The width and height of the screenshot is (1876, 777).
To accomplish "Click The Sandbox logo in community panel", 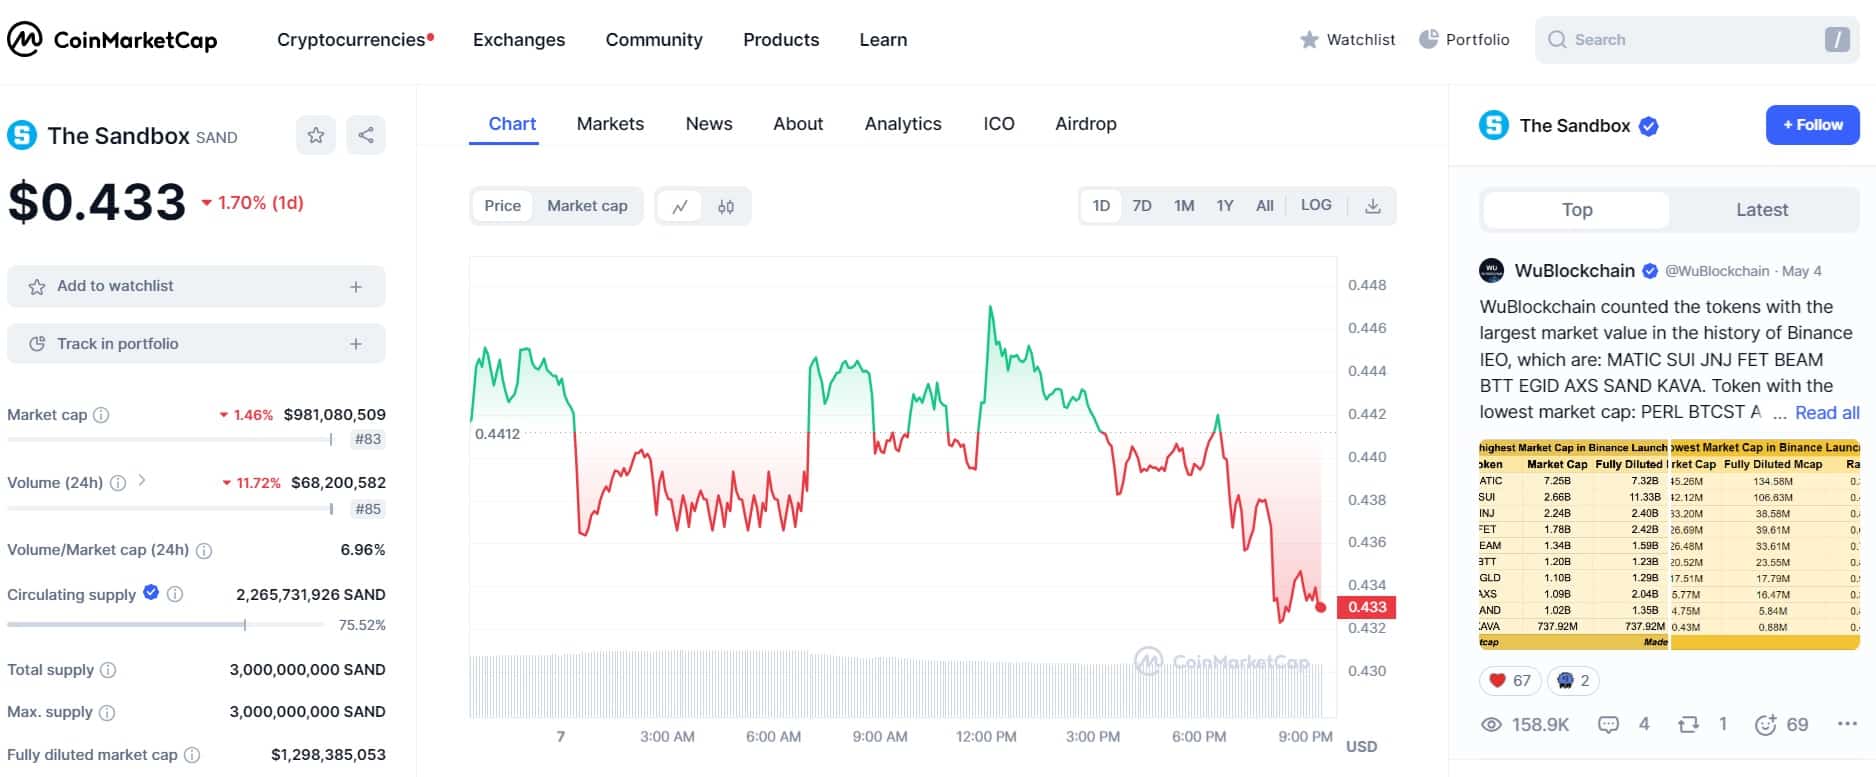I will [1494, 125].
